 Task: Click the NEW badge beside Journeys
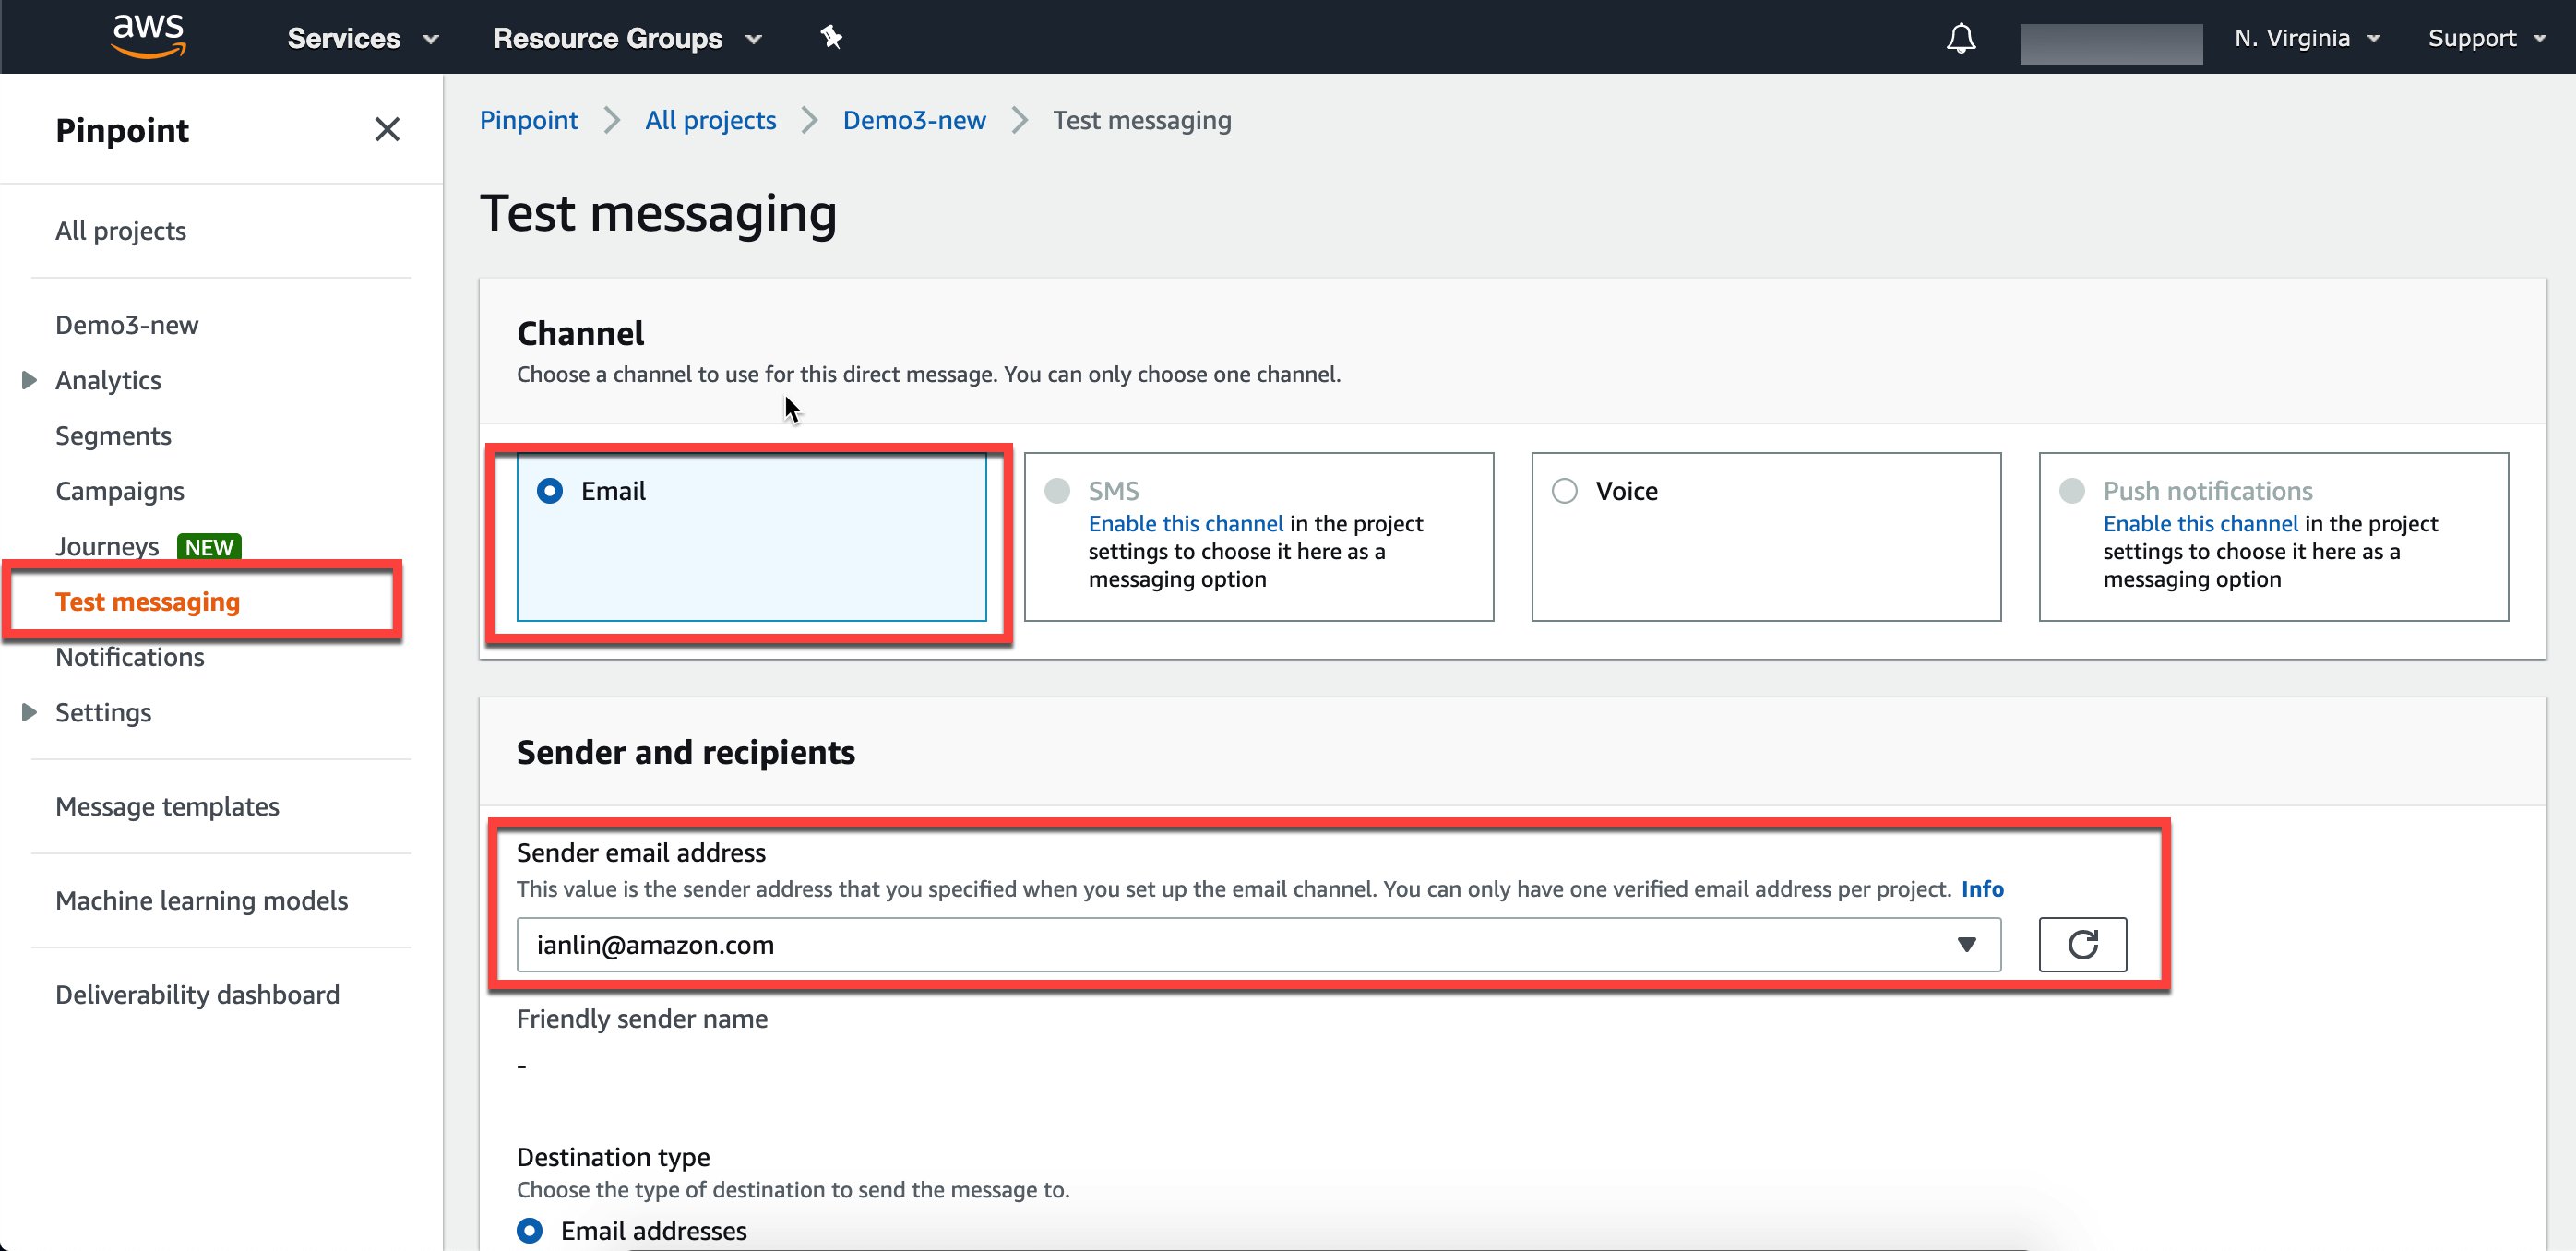[209, 546]
